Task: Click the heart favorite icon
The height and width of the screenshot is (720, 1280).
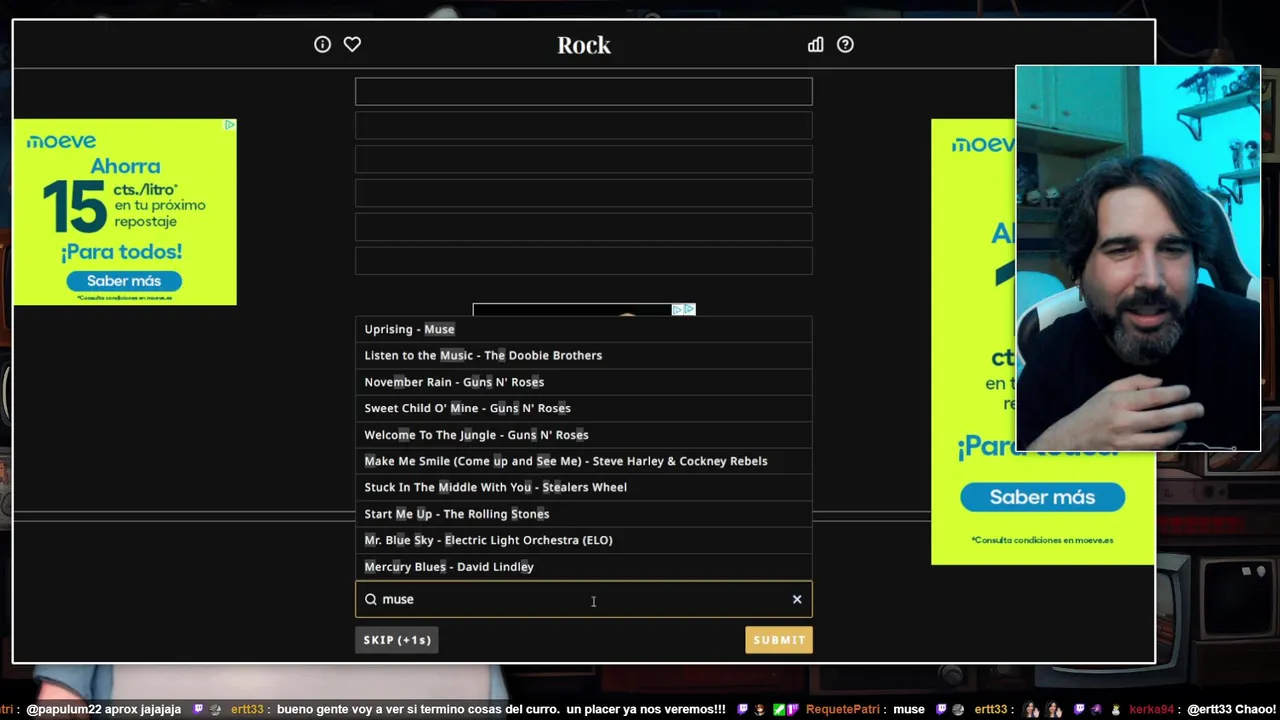Action: pyautogui.click(x=352, y=44)
